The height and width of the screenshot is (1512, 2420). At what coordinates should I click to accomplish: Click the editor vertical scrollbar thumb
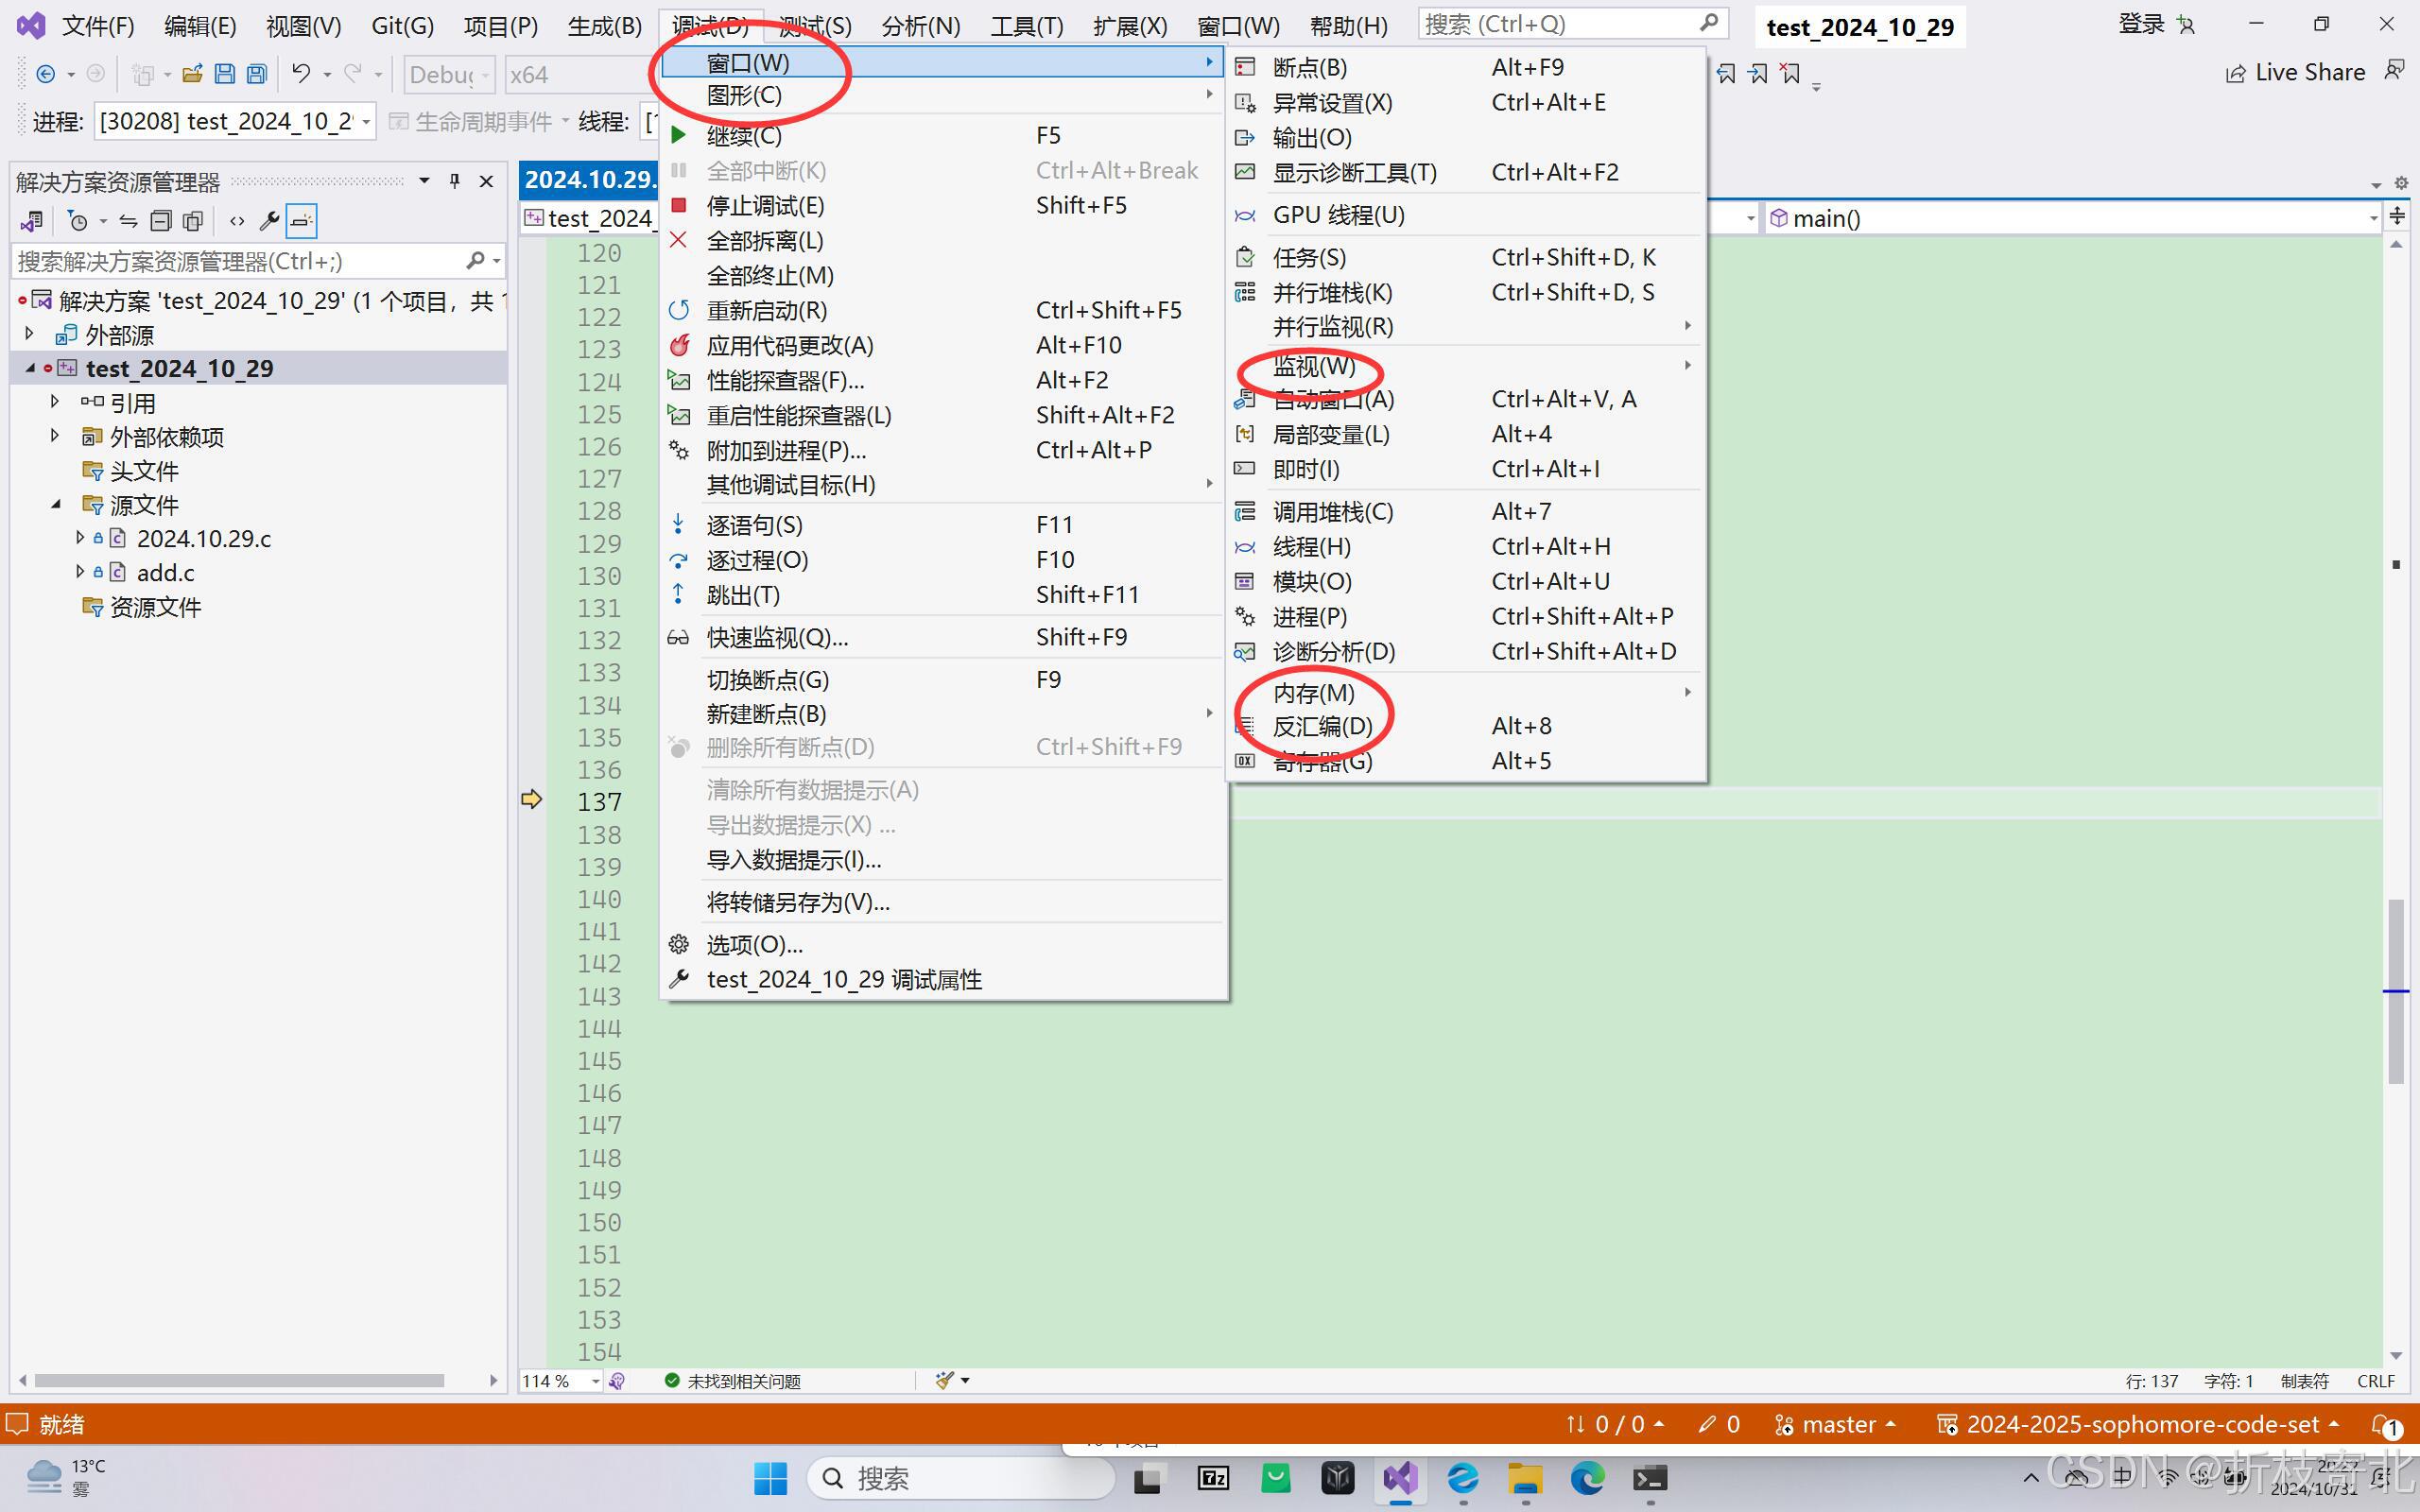coord(2396,991)
